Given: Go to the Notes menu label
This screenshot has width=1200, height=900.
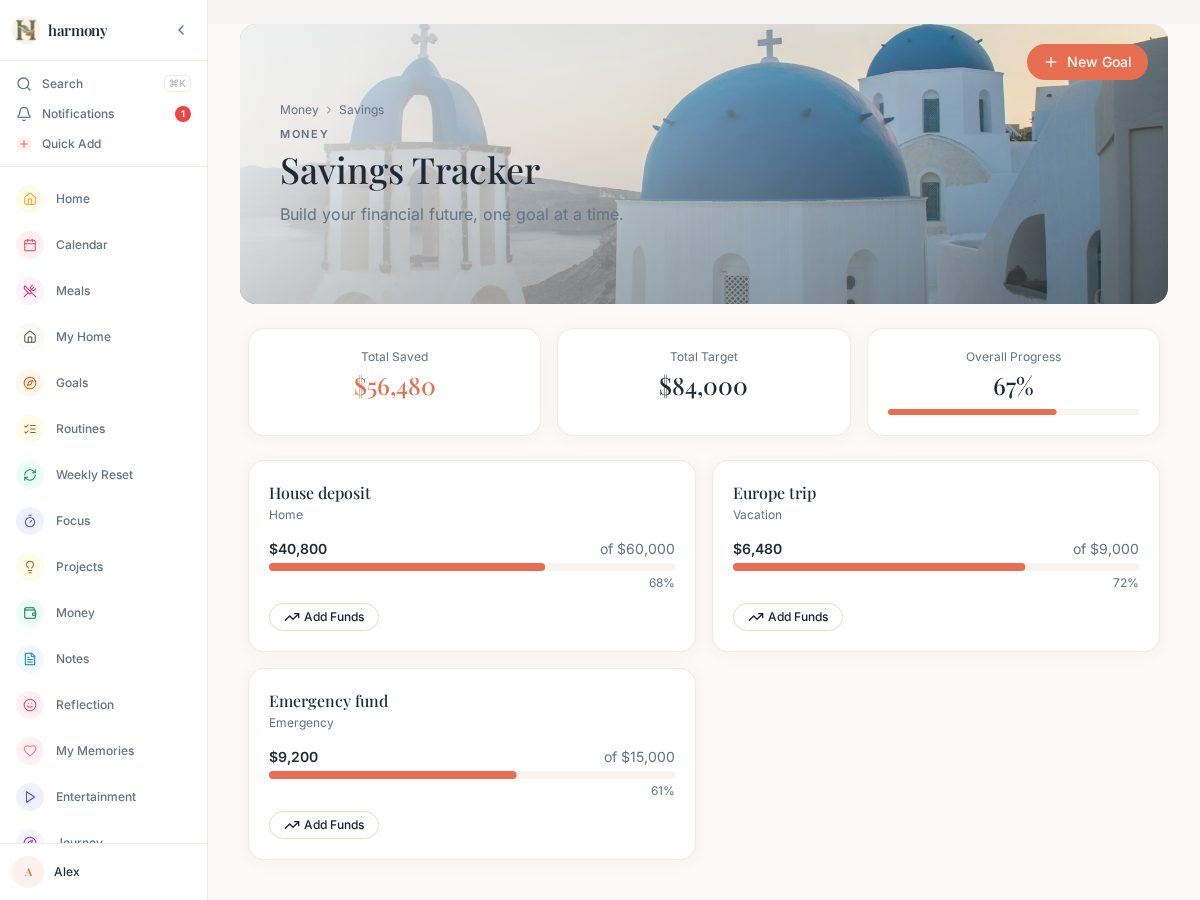Looking at the screenshot, I should 73,659.
